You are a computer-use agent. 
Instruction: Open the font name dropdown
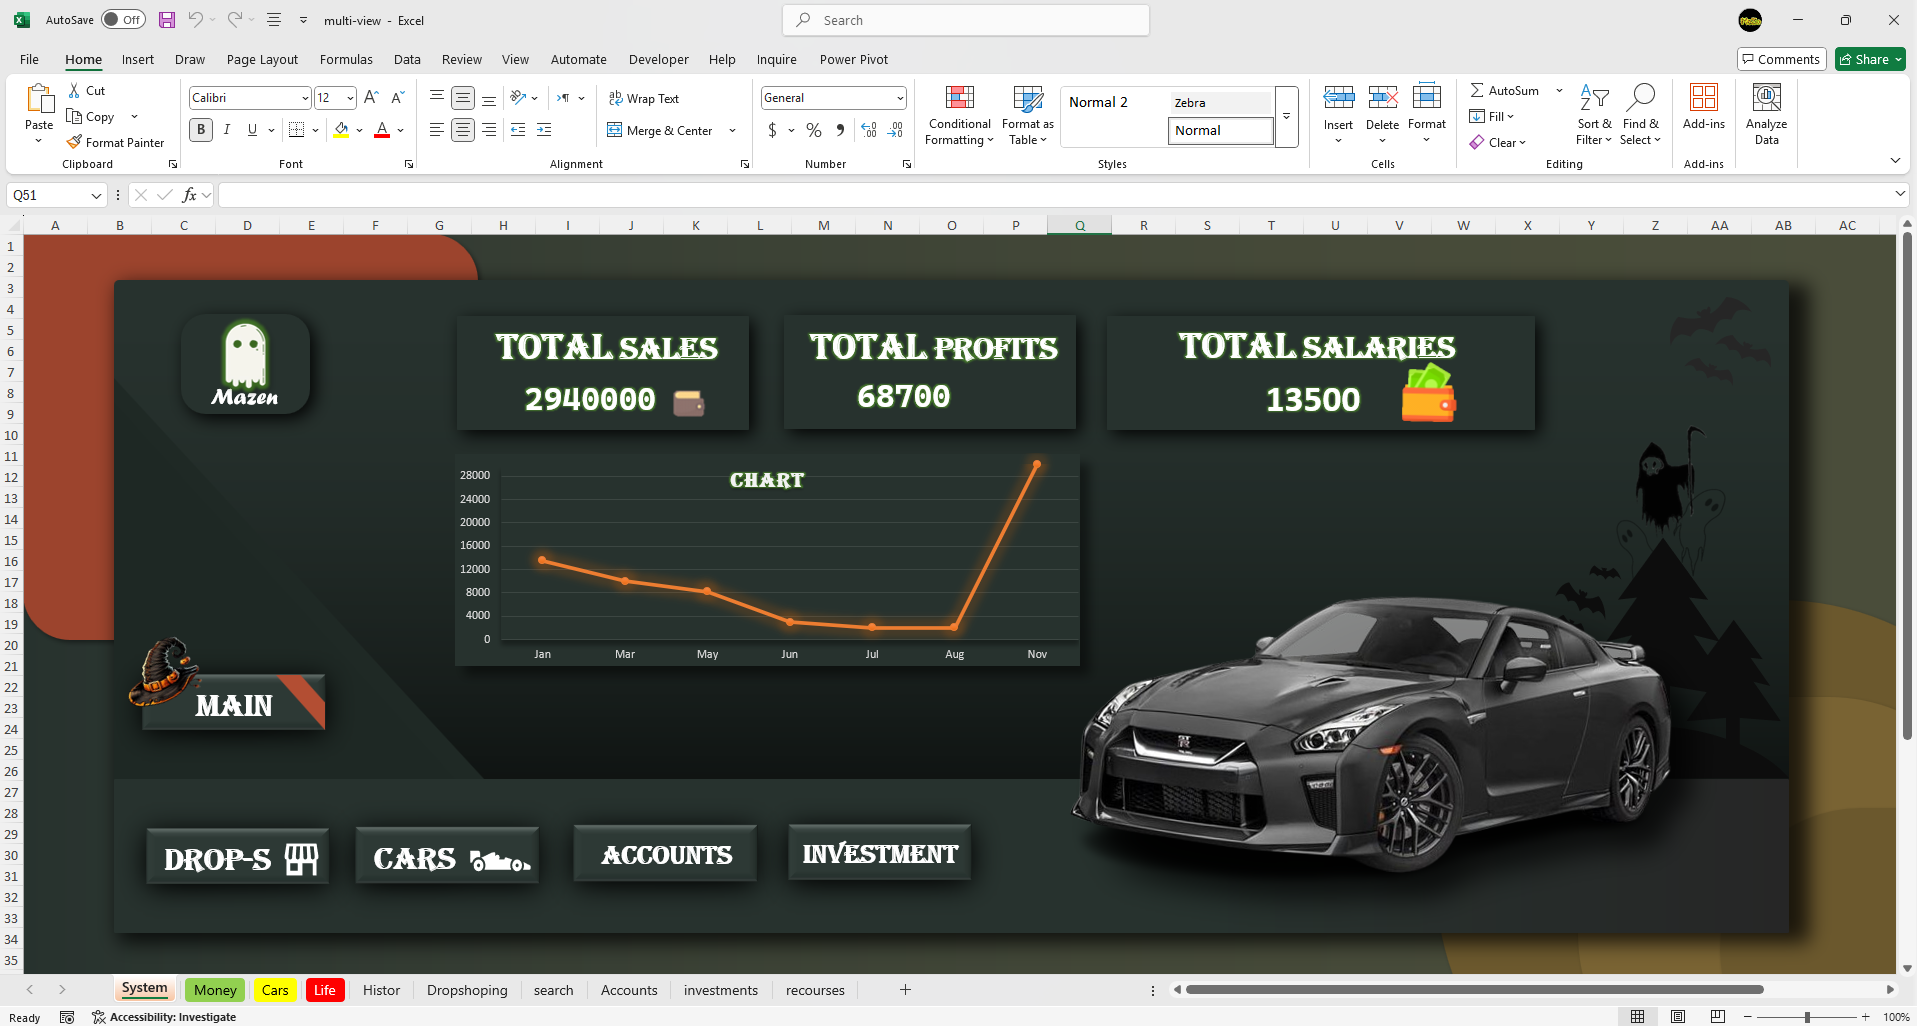point(305,98)
